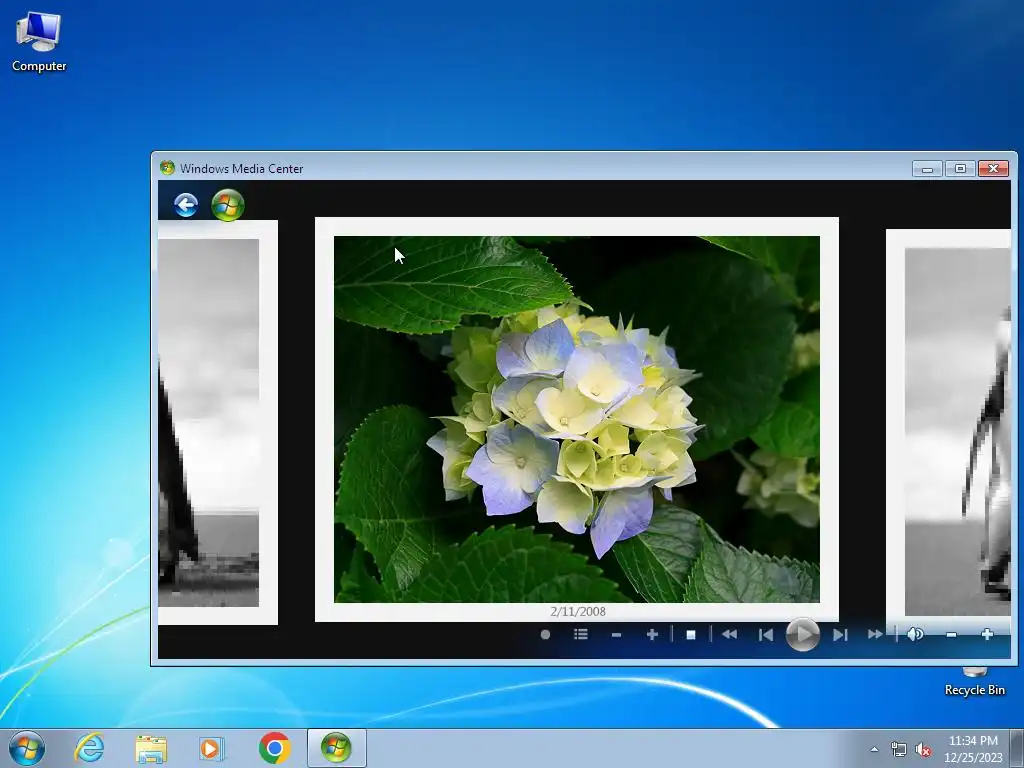Minimize the Windows Media Center window
The width and height of the screenshot is (1024, 768).
927,168
